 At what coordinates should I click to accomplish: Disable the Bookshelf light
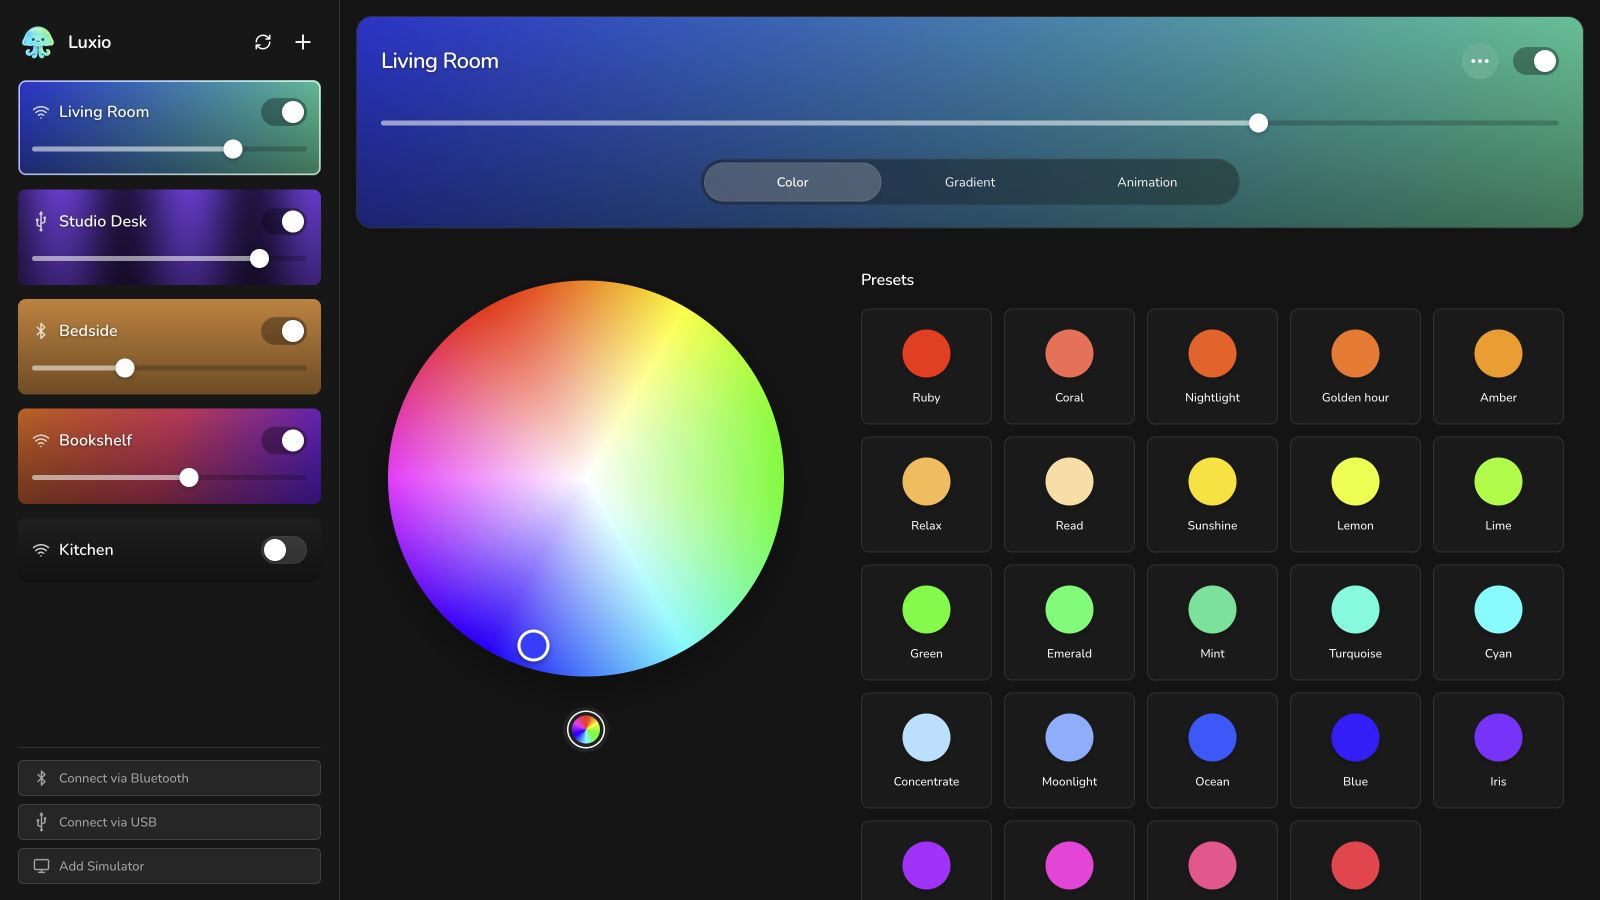[x=284, y=440]
